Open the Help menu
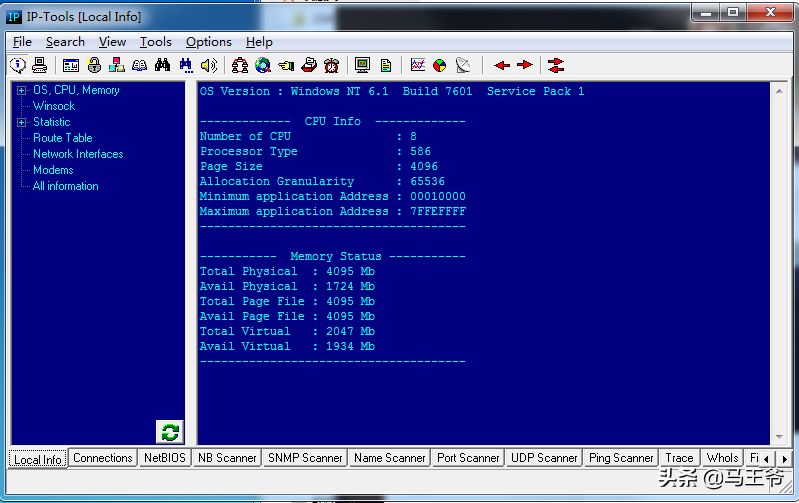The height and width of the screenshot is (503, 799). coord(259,42)
